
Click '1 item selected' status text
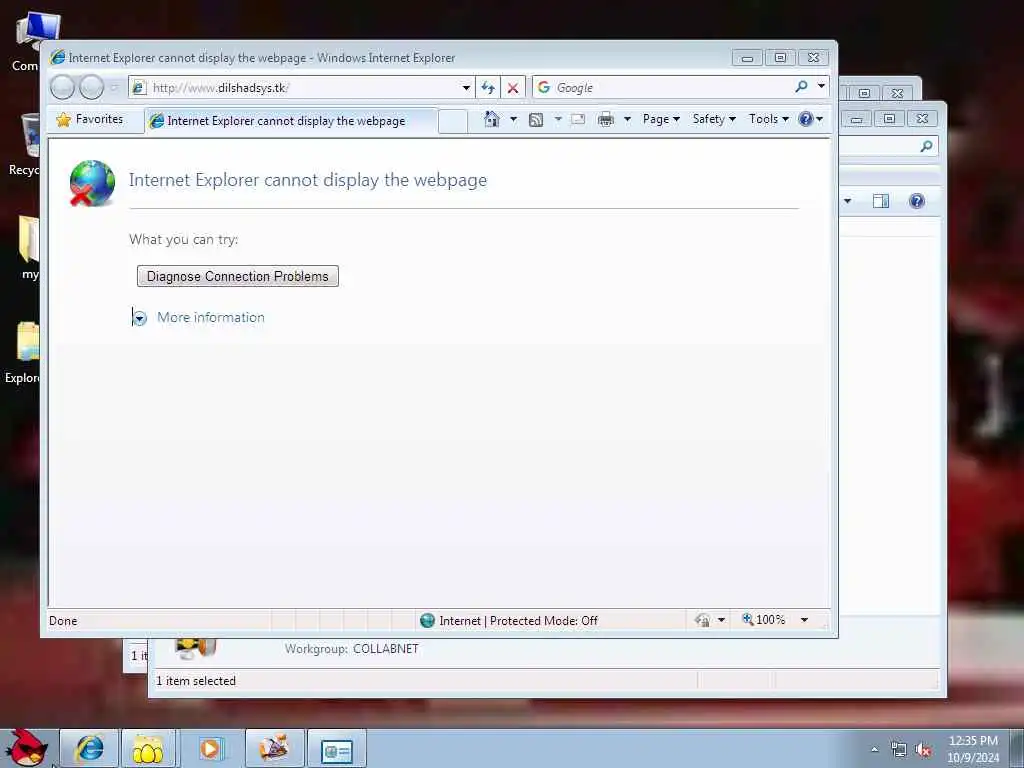coord(196,680)
